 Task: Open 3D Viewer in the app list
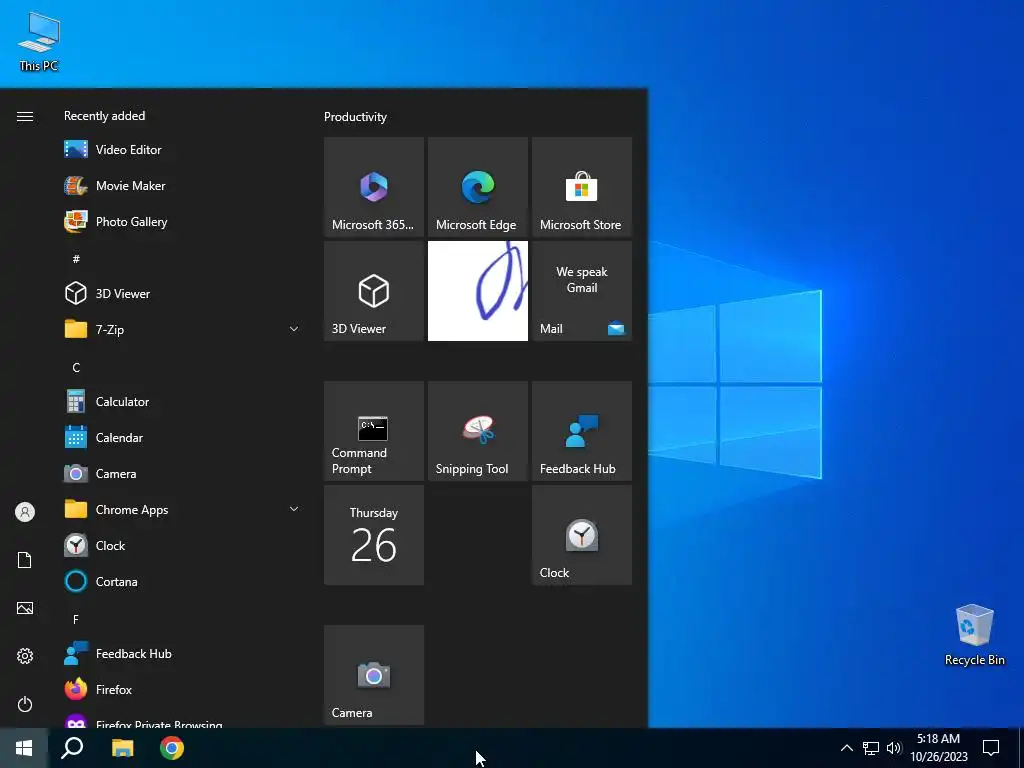pos(183,293)
